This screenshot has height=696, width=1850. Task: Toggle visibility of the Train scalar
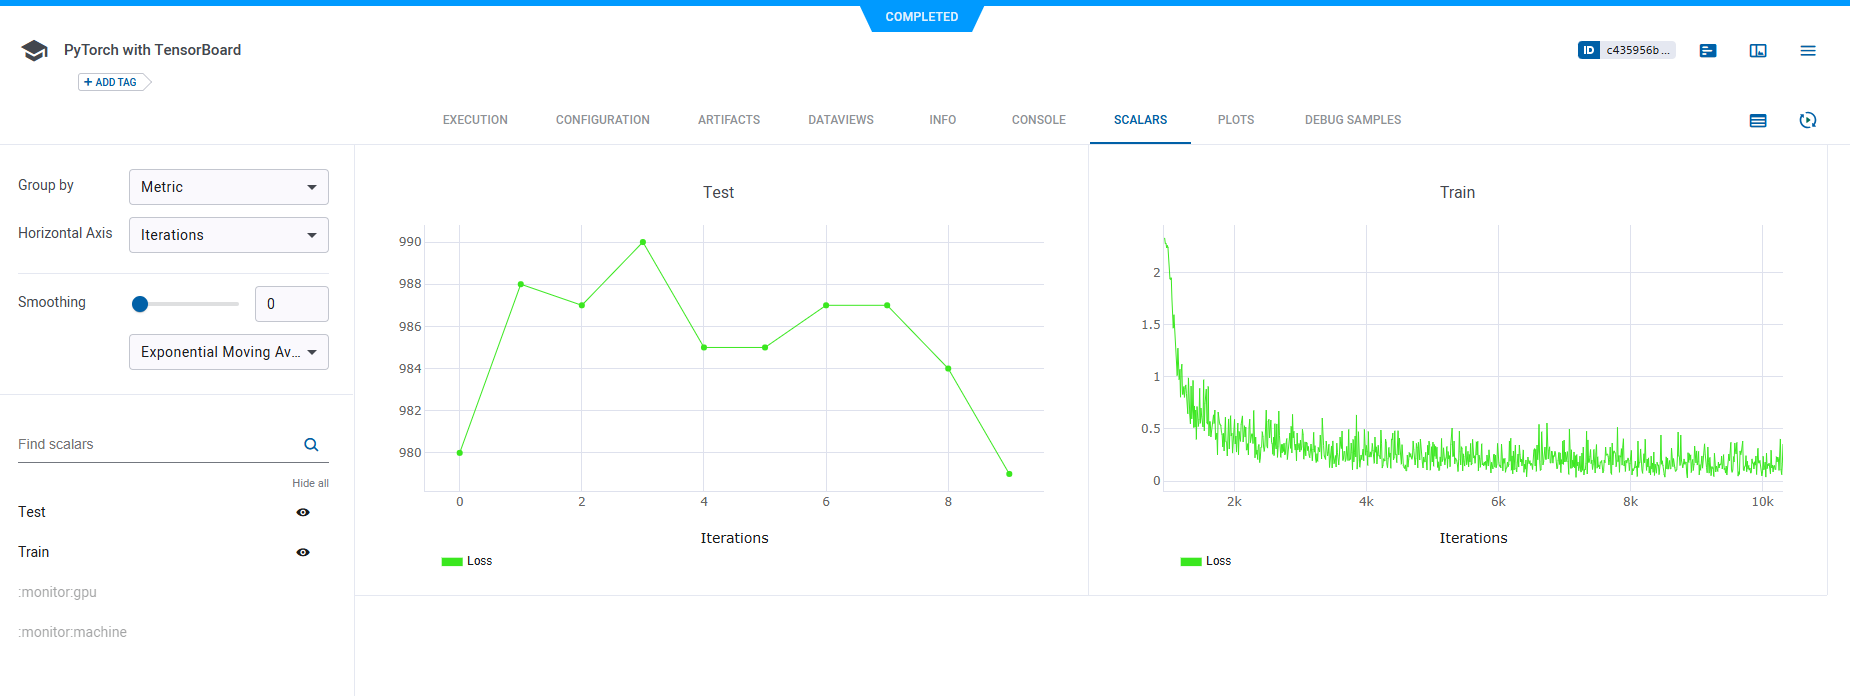coord(303,552)
